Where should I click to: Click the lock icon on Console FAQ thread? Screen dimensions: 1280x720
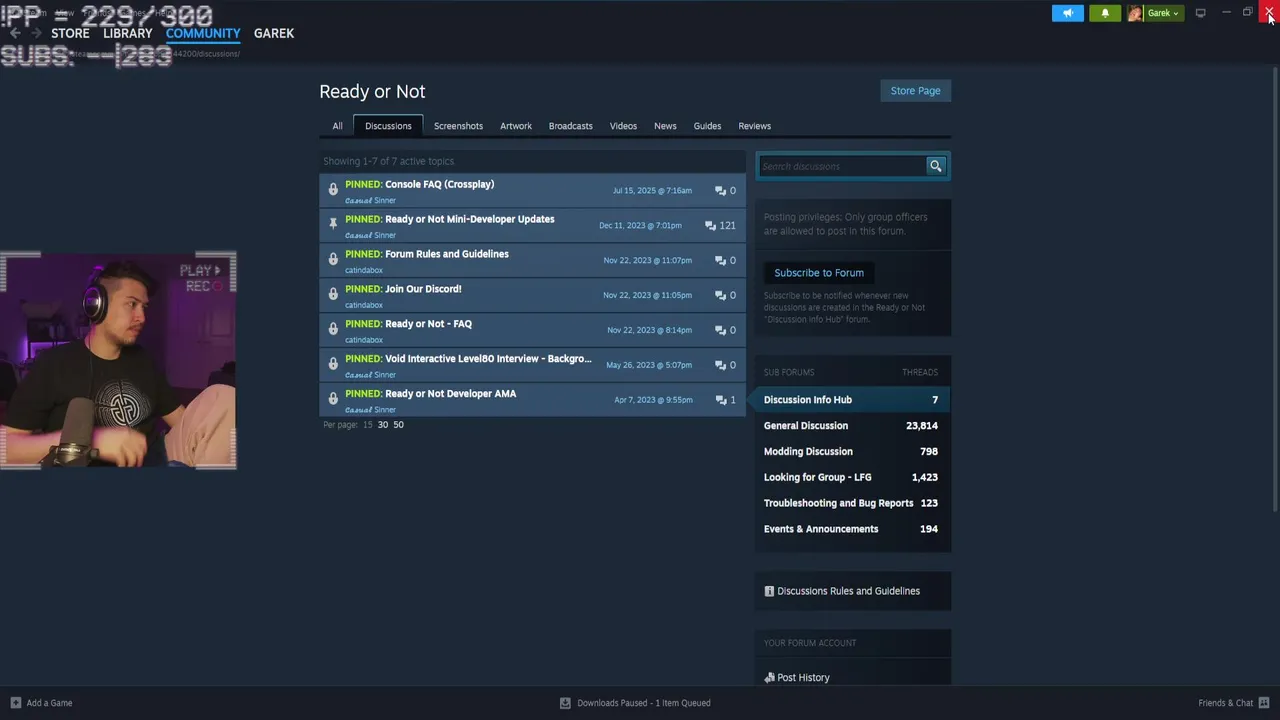click(x=333, y=190)
